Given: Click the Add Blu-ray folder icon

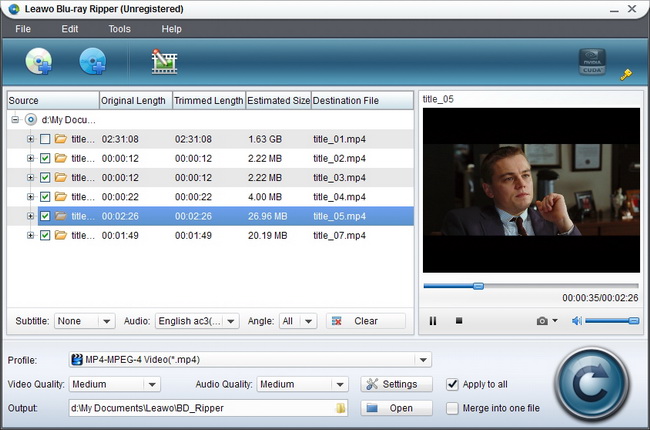Looking at the screenshot, I should click(93, 61).
